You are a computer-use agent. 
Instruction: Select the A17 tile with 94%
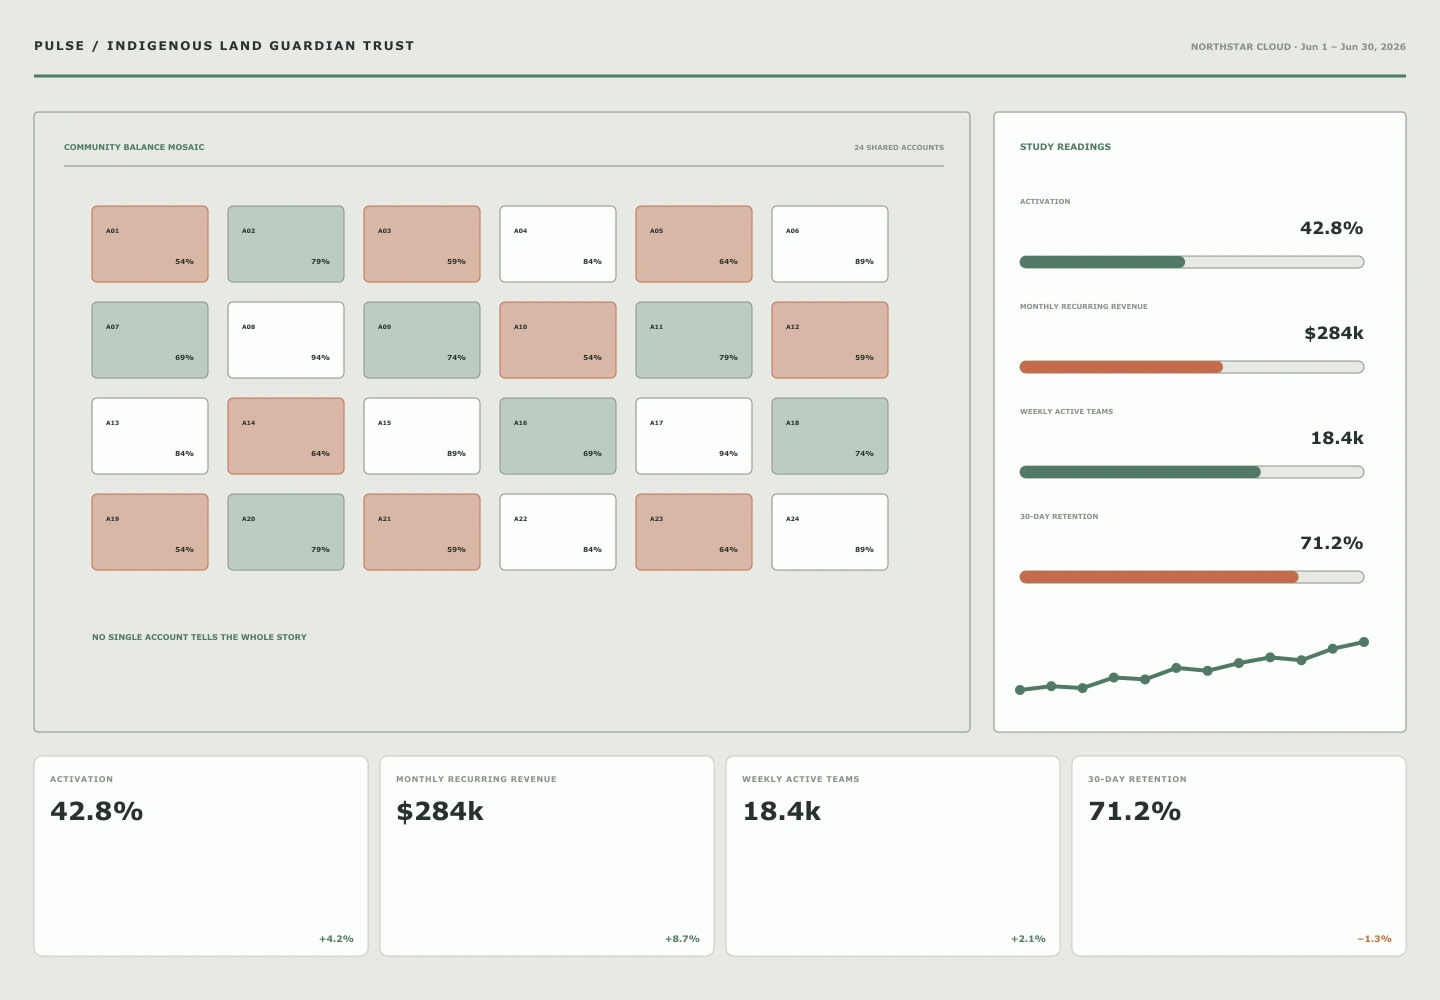[x=694, y=436]
